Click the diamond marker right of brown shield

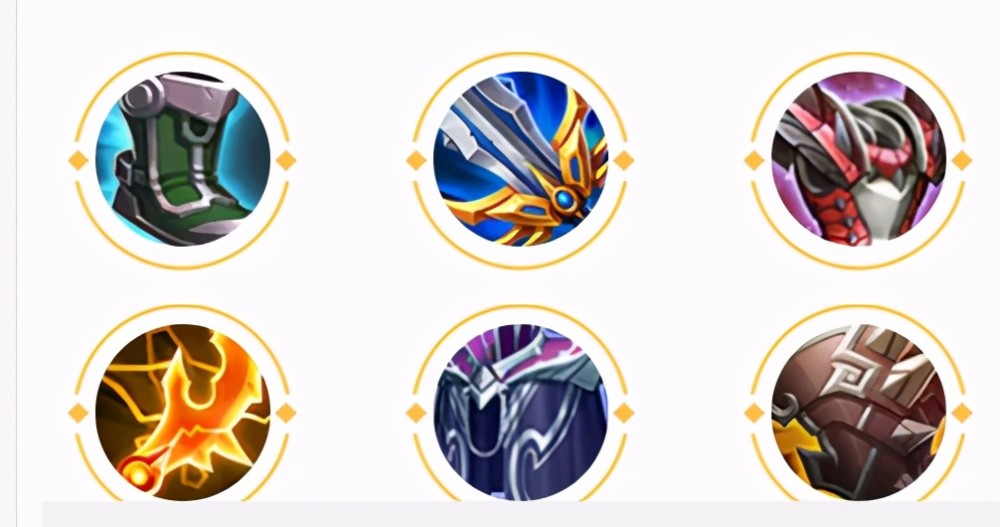click(962, 413)
